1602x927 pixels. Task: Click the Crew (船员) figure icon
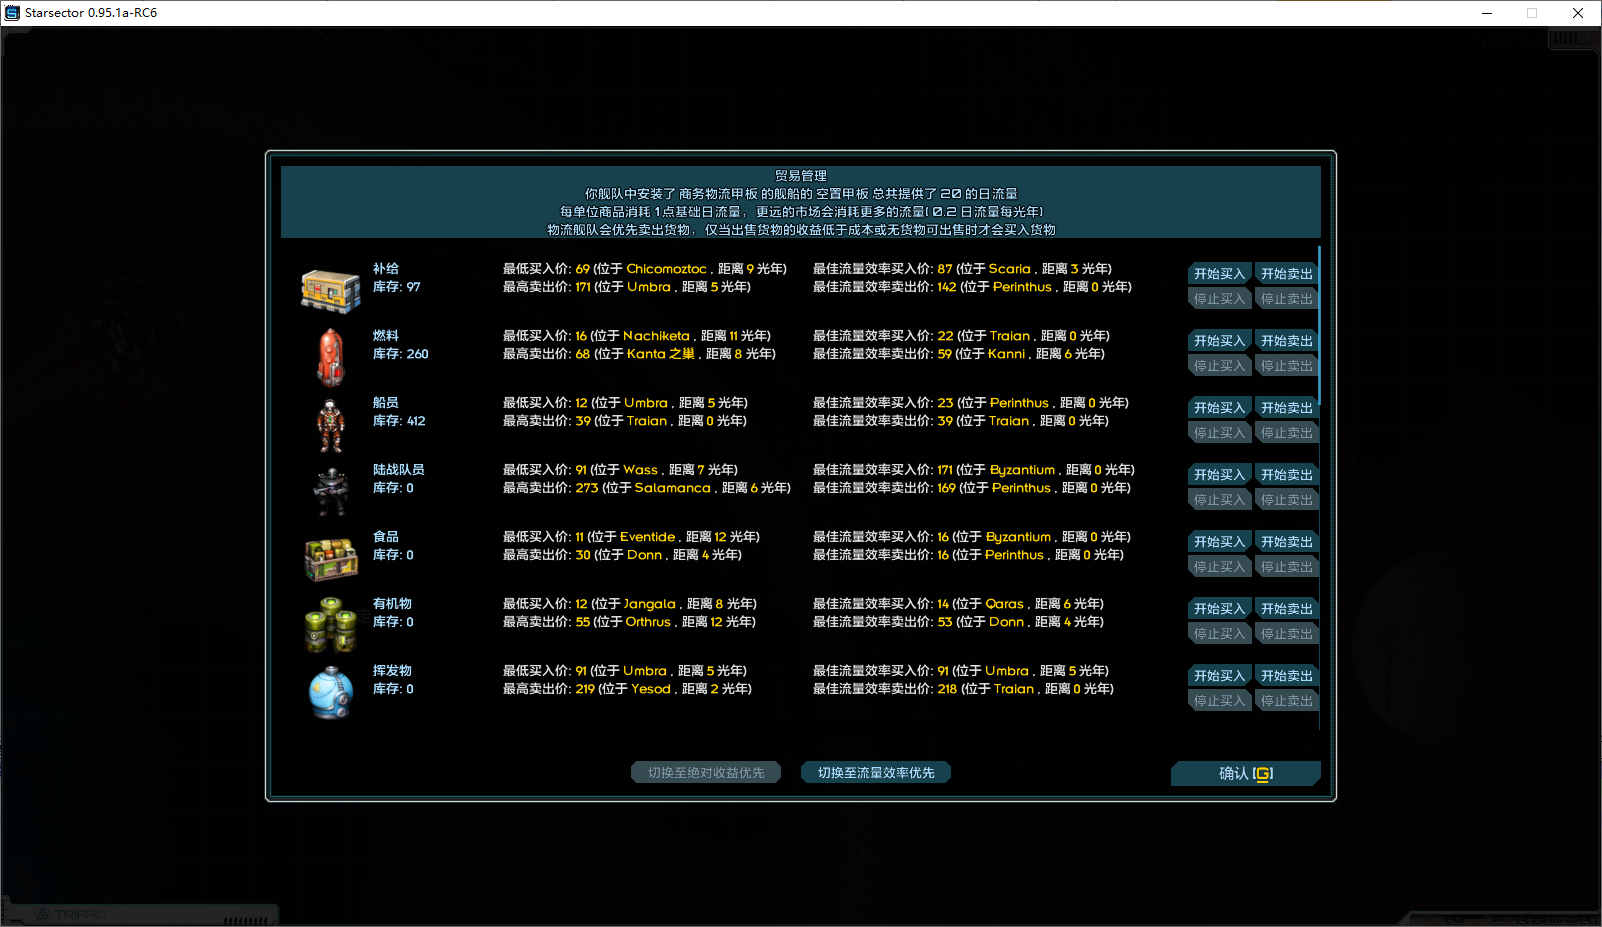point(331,425)
